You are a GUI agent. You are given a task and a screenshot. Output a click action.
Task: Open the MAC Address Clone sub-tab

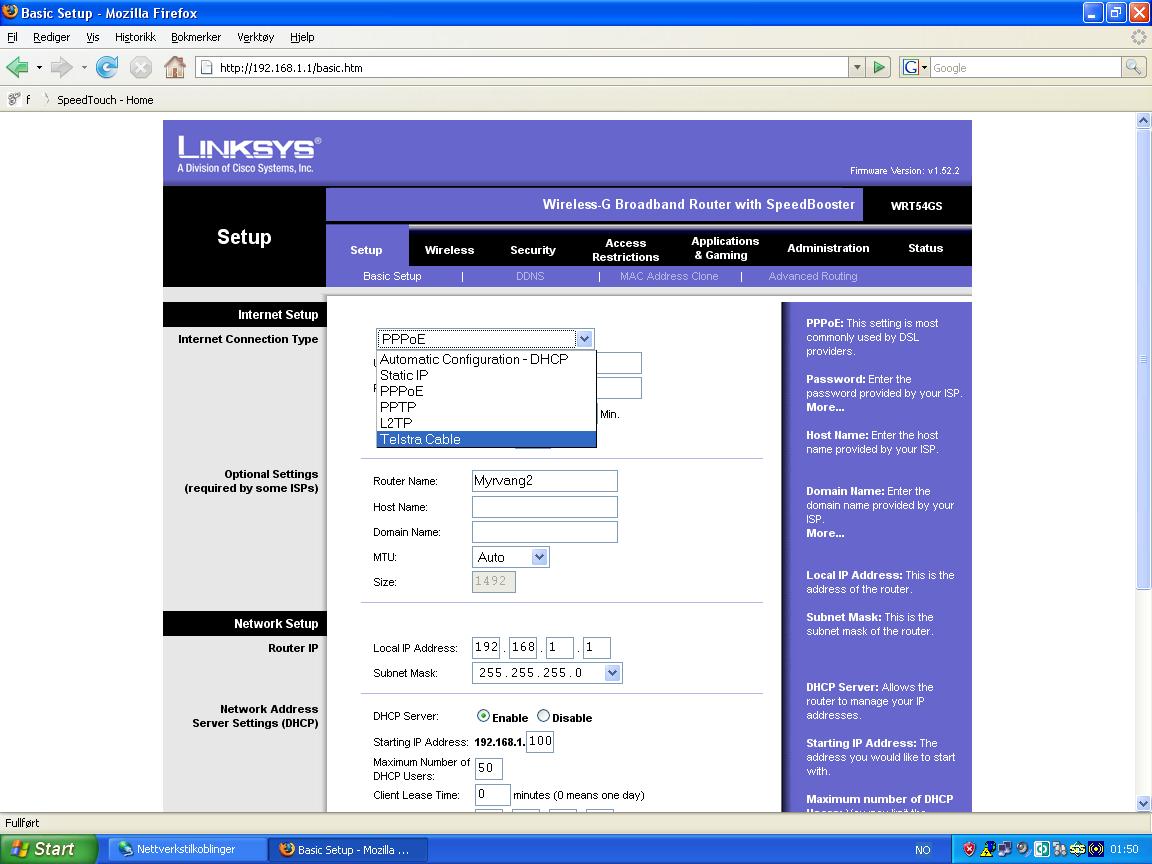point(669,276)
